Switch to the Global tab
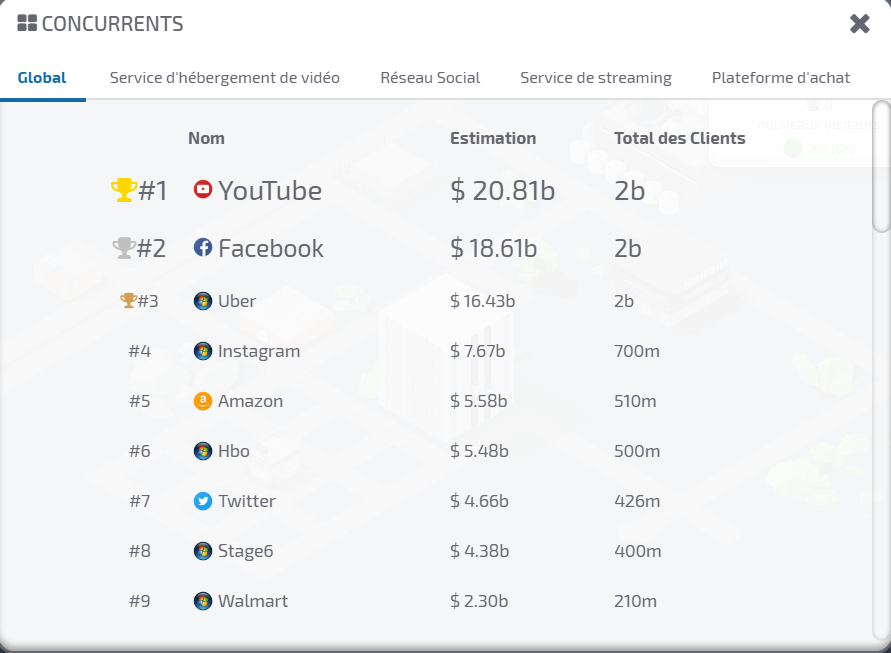 click(42, 78)
